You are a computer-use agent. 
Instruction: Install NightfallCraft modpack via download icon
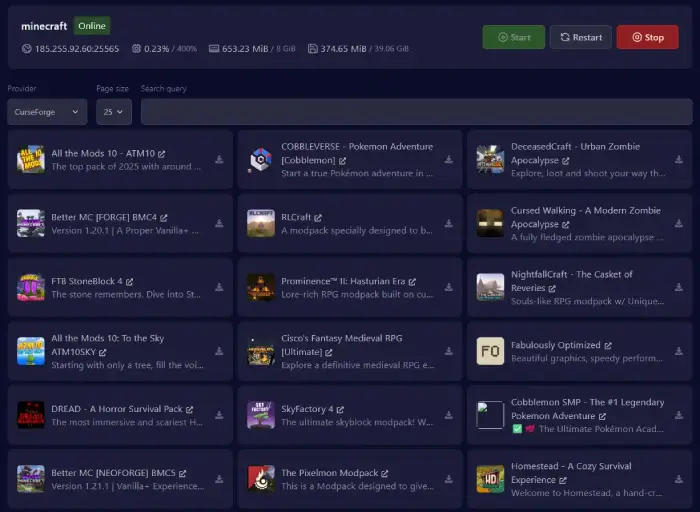[679, 287]
